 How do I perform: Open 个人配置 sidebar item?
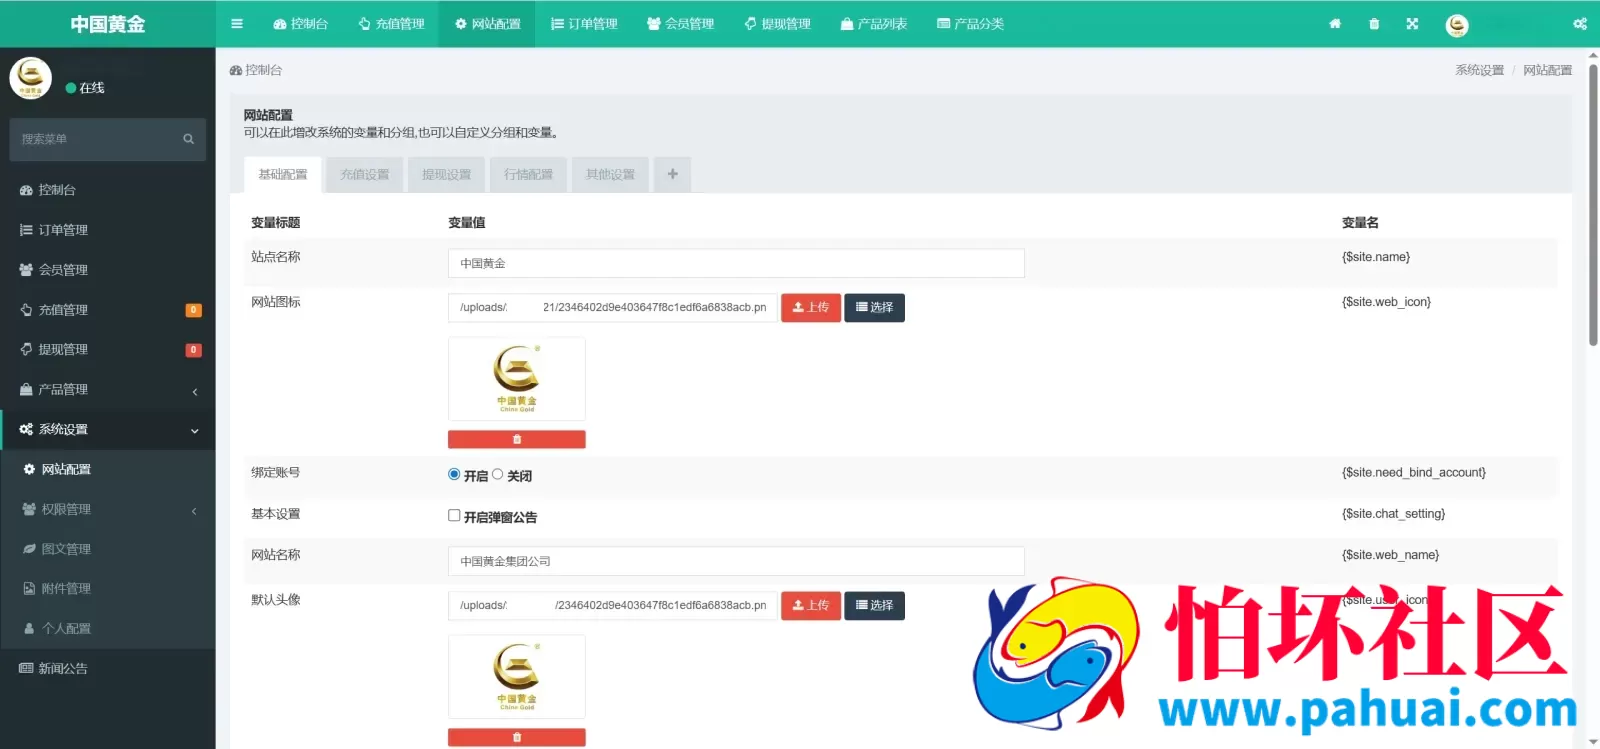[108, 629]
